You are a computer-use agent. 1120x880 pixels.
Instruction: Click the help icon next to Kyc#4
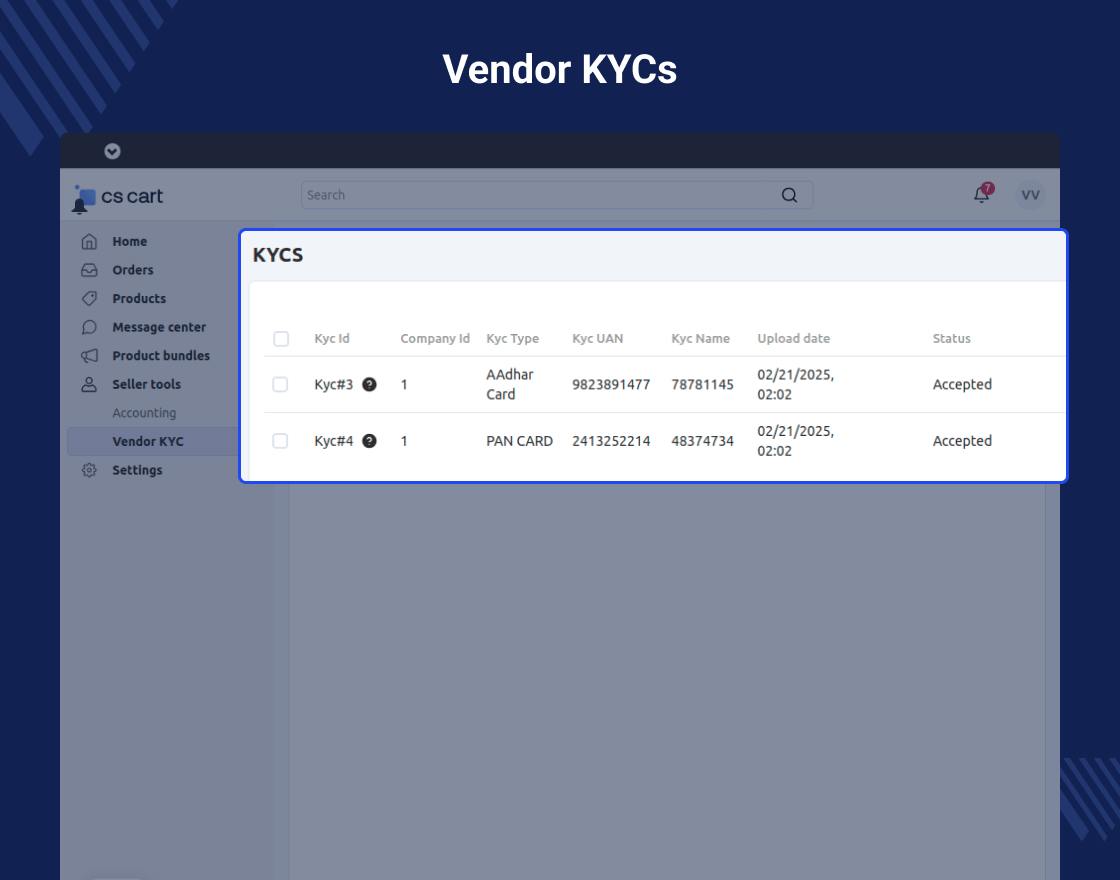[369, 441]
